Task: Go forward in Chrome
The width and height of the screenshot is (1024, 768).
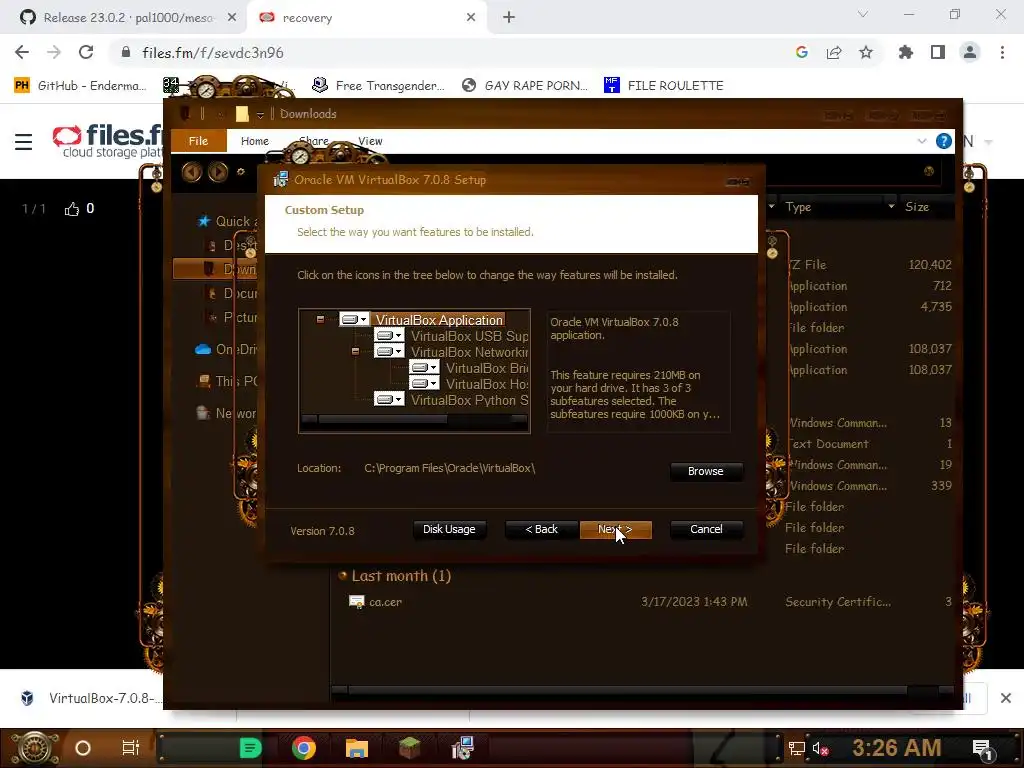Action: pos(54,52)
